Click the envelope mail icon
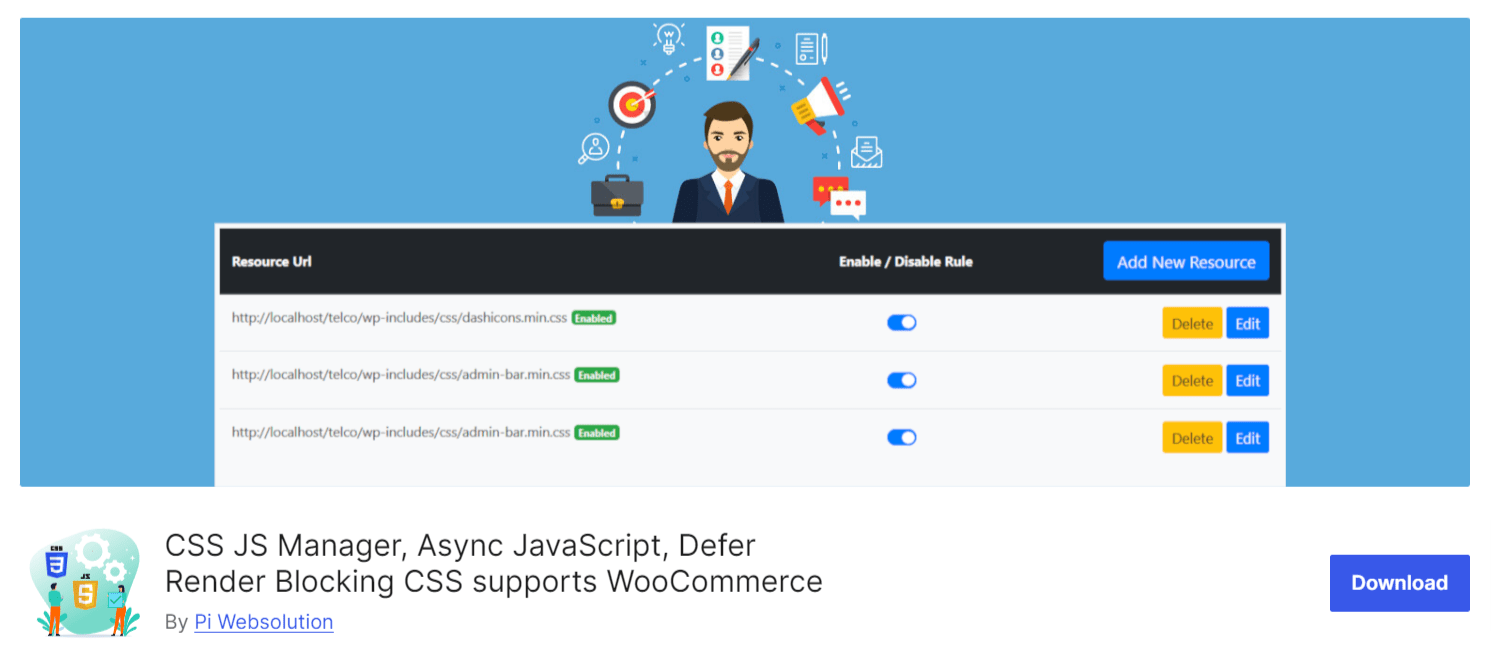The width and height of the screenshot is (1491, 663). 866,152
